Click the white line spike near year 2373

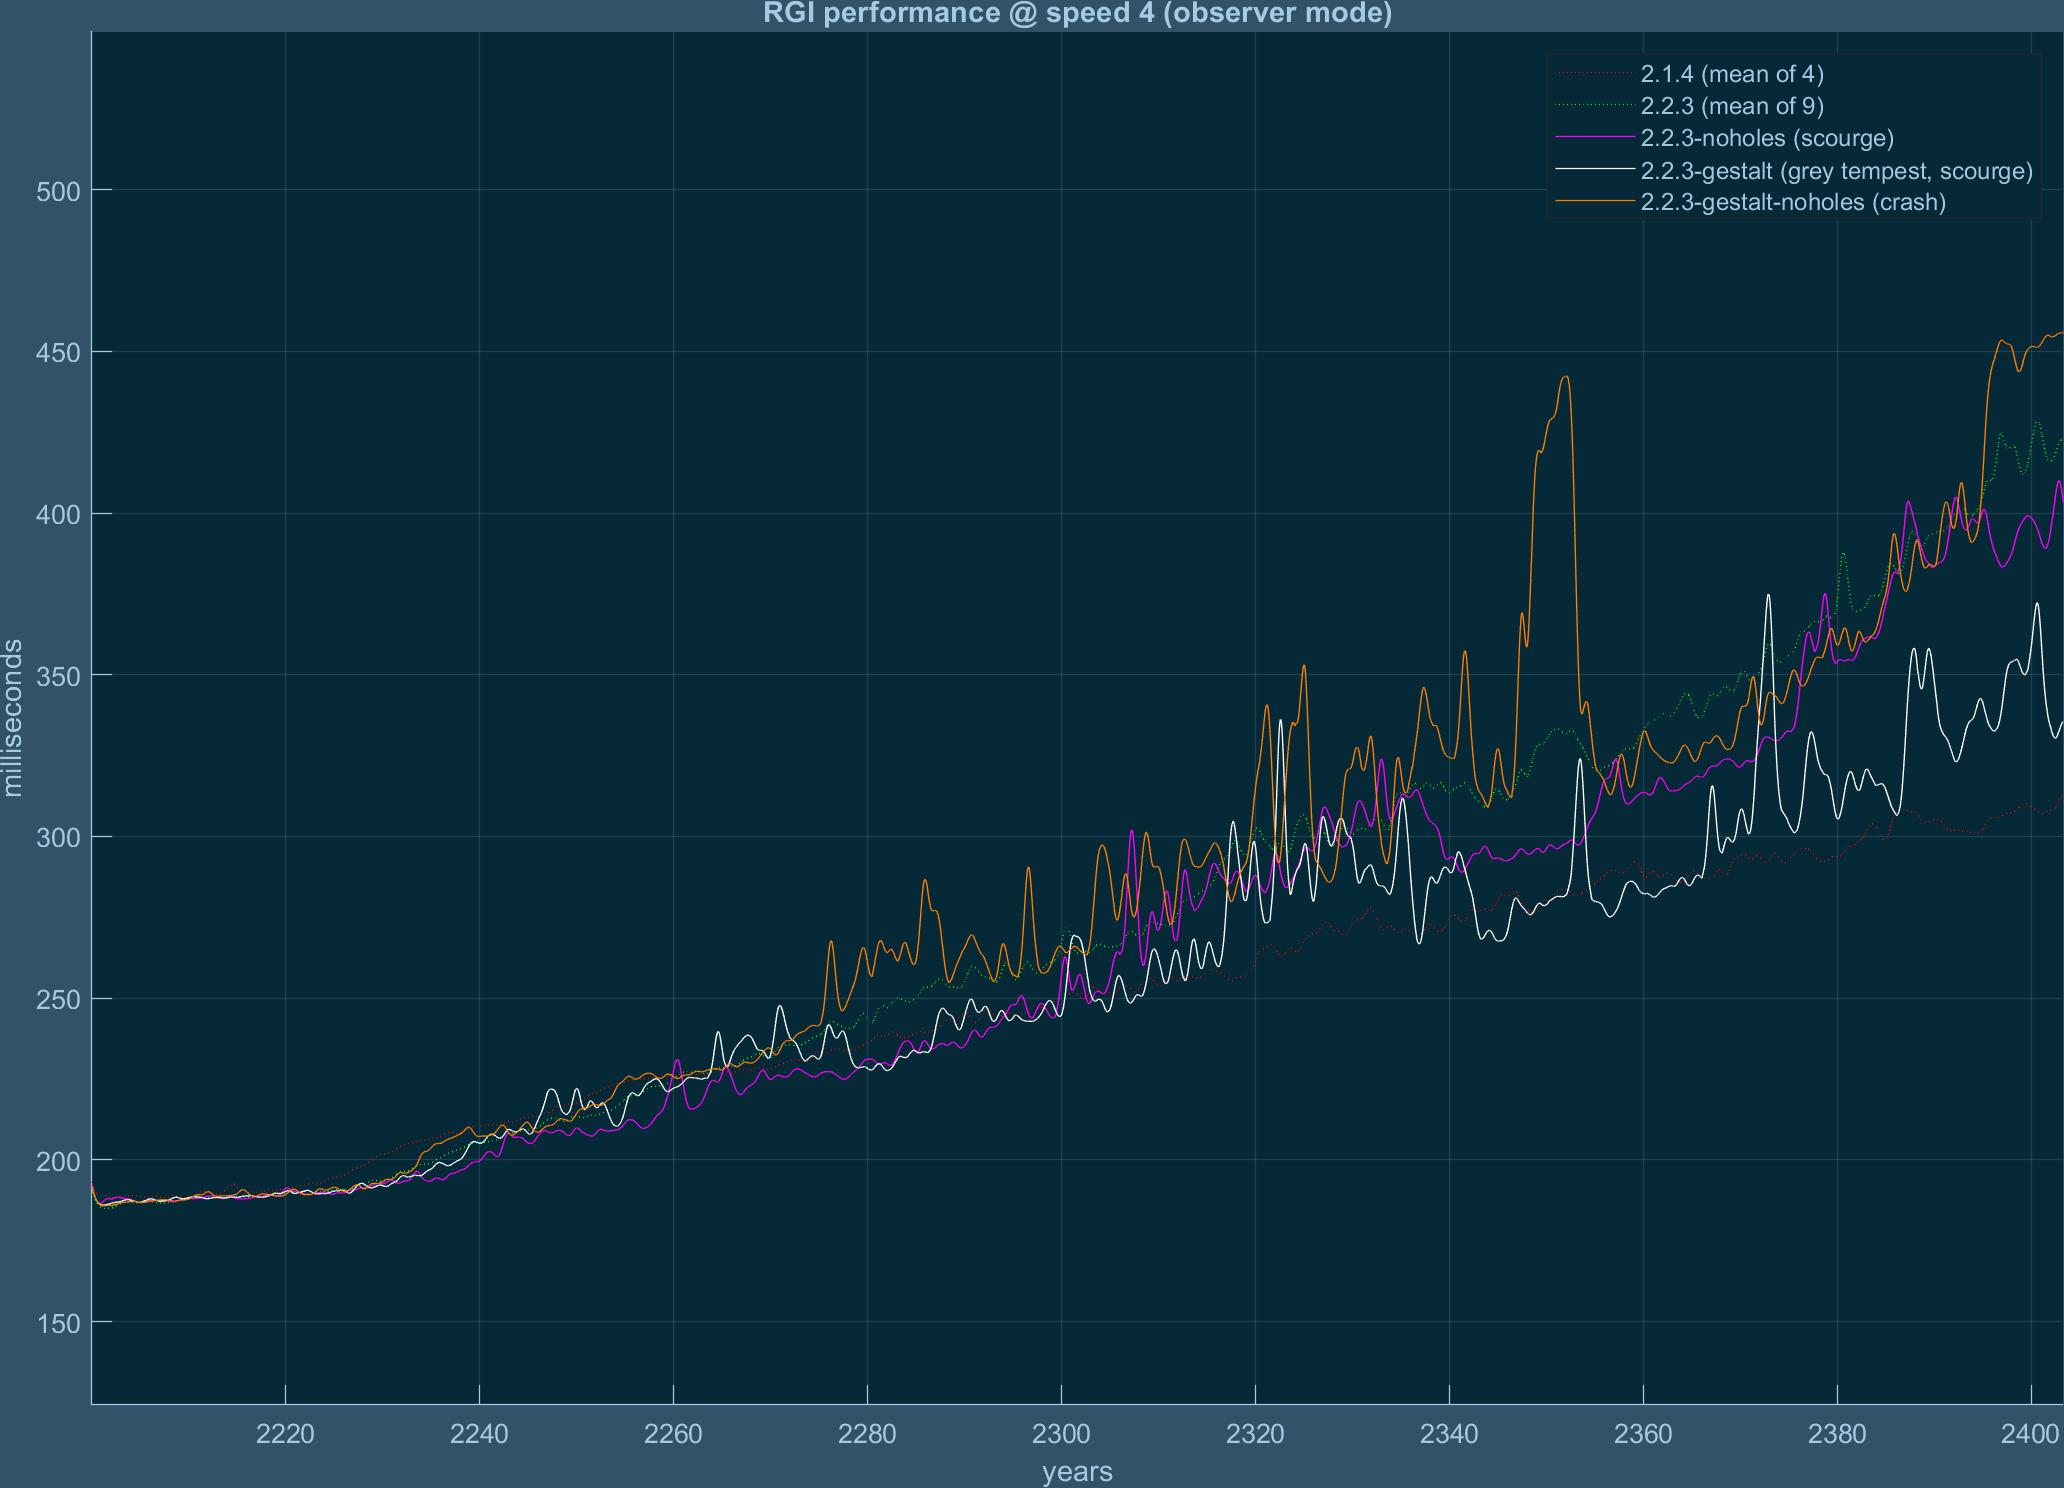1768,596
